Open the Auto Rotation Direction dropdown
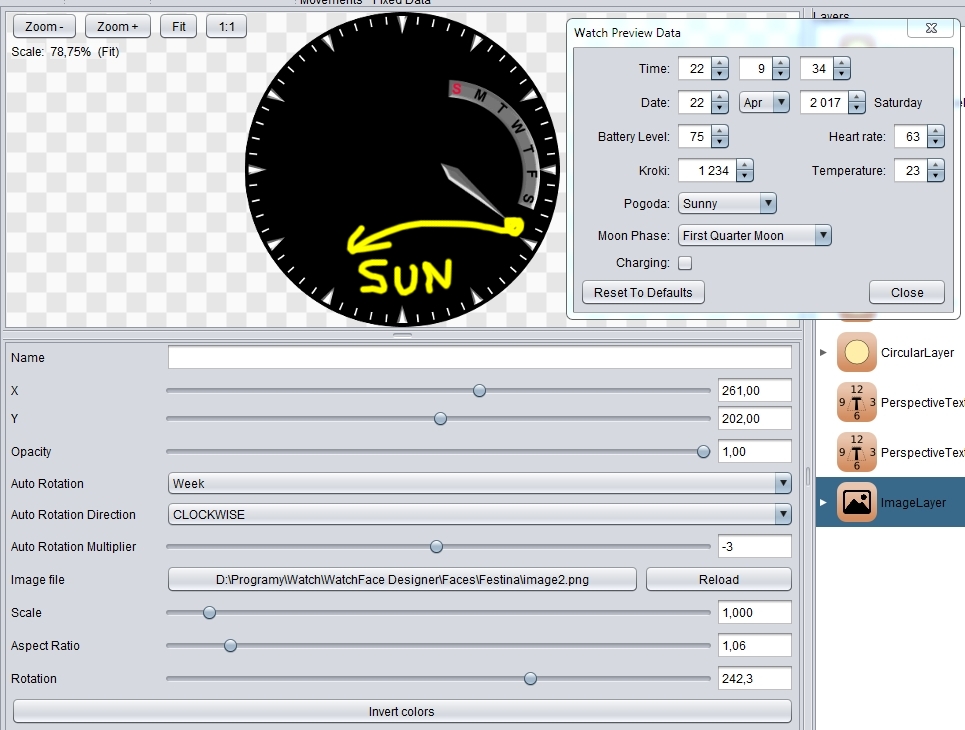This screenshot has height=730, width=965. point(479,514)
